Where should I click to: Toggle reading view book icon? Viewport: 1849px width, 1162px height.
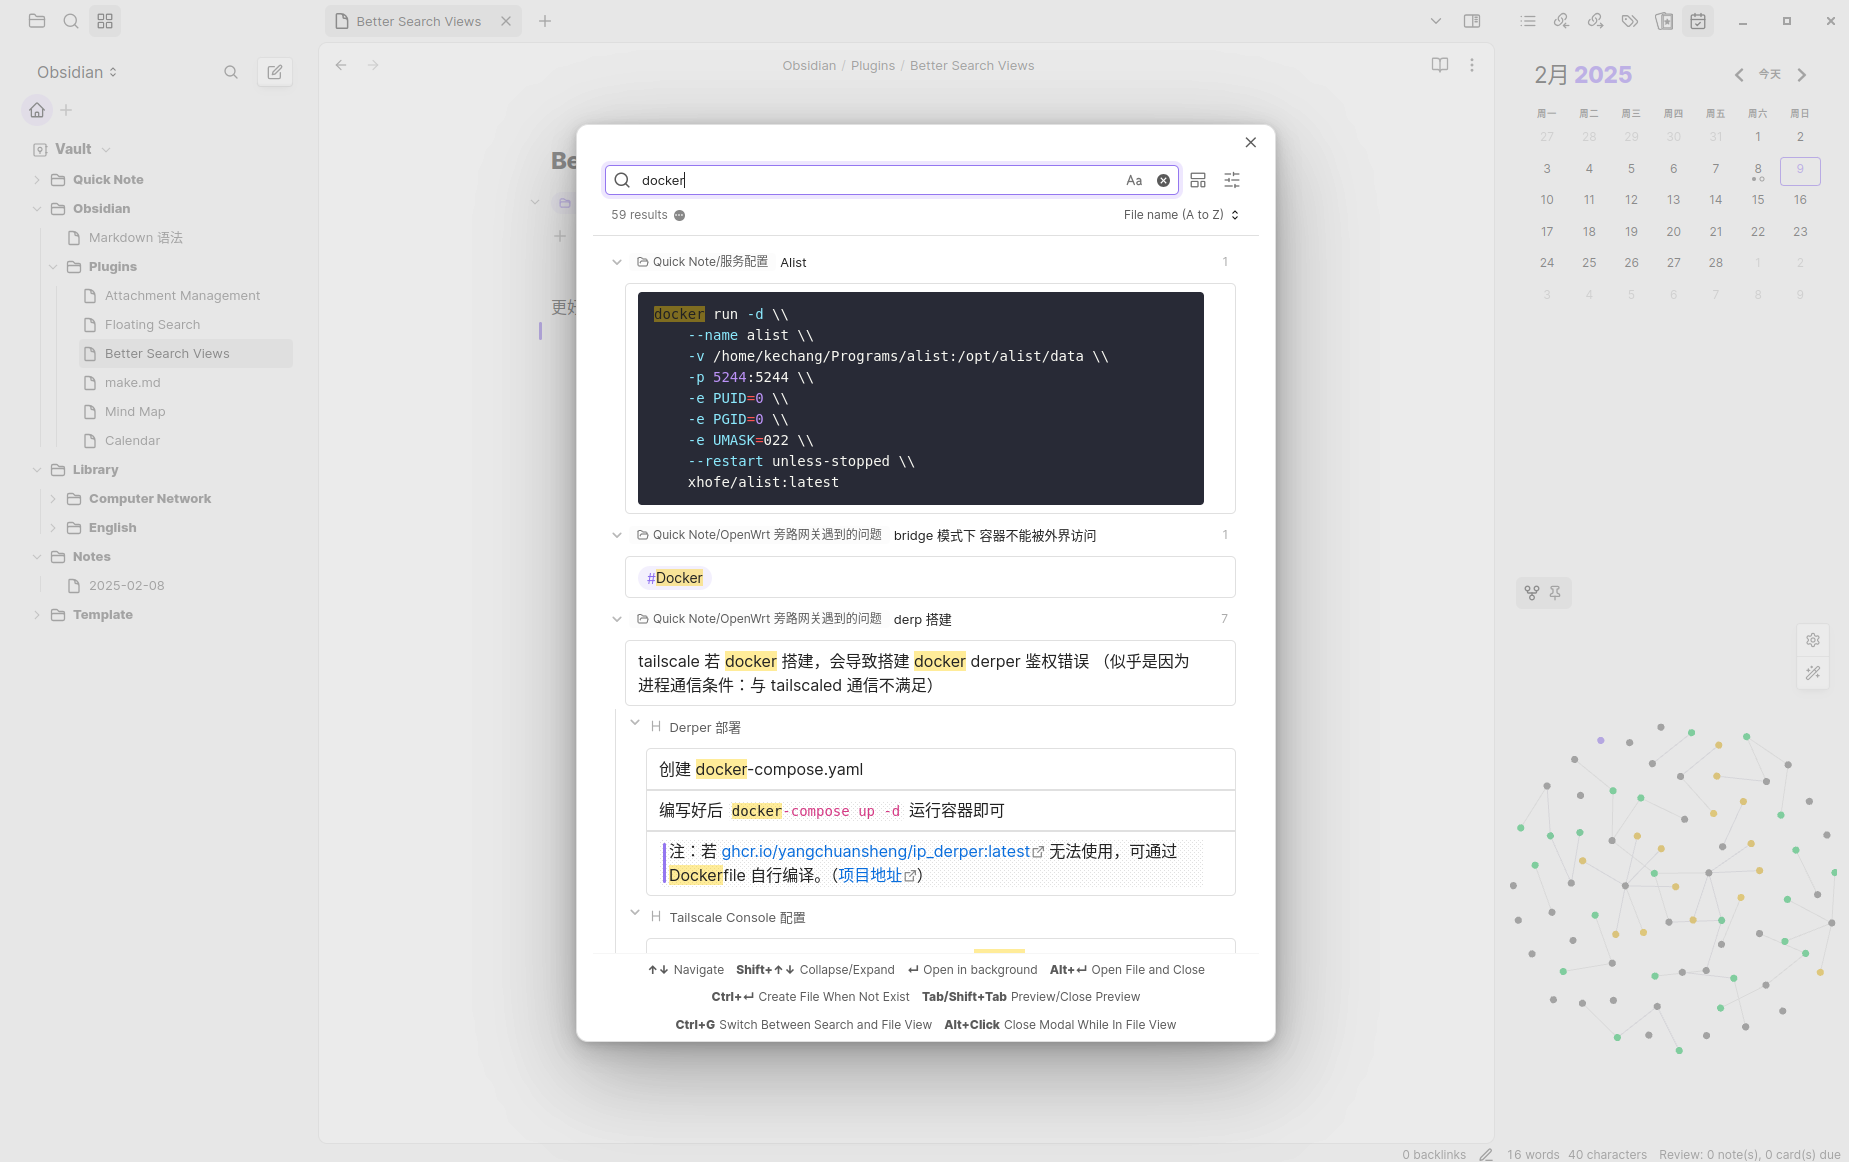coord(1439,65)
